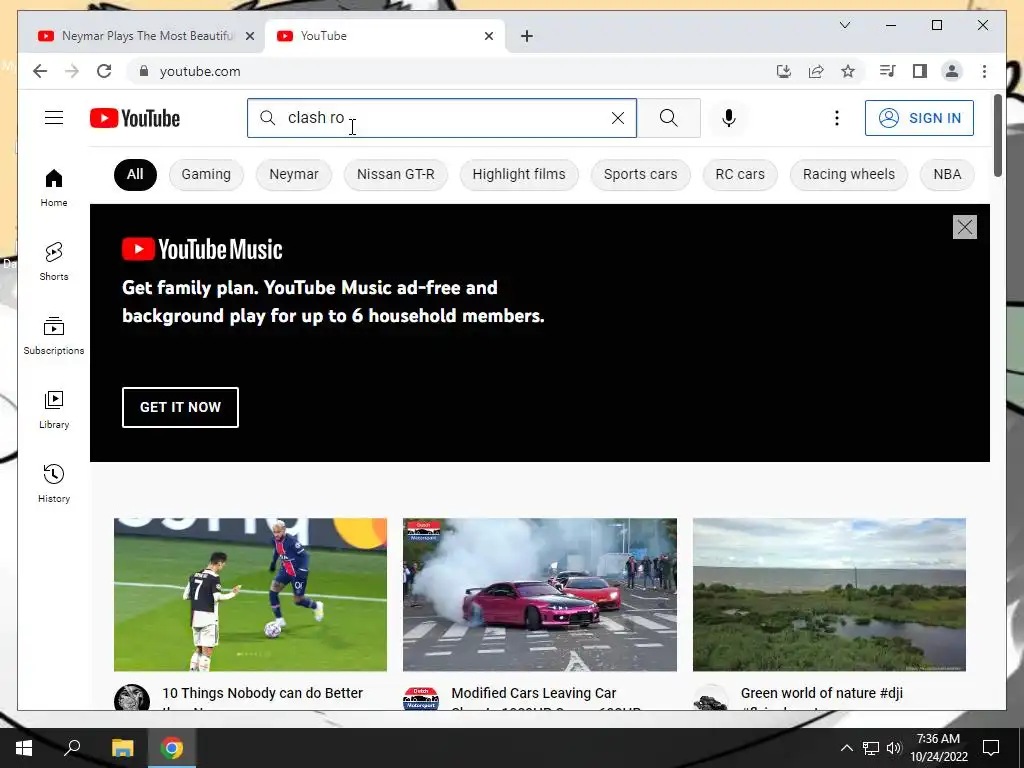Image resolution: width=1024 pixels, height=768 pixels.
Task: Open a new browser tab
Action: [527, 36]
